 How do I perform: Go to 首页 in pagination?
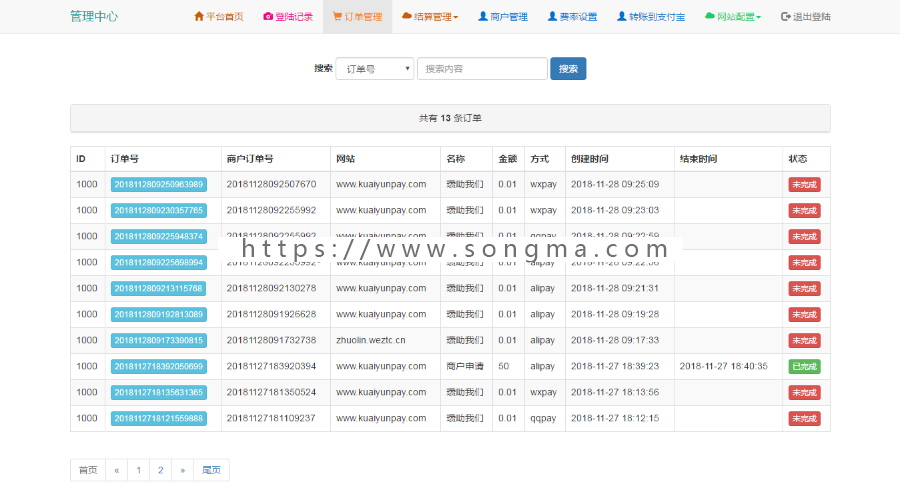click(88, 470)
